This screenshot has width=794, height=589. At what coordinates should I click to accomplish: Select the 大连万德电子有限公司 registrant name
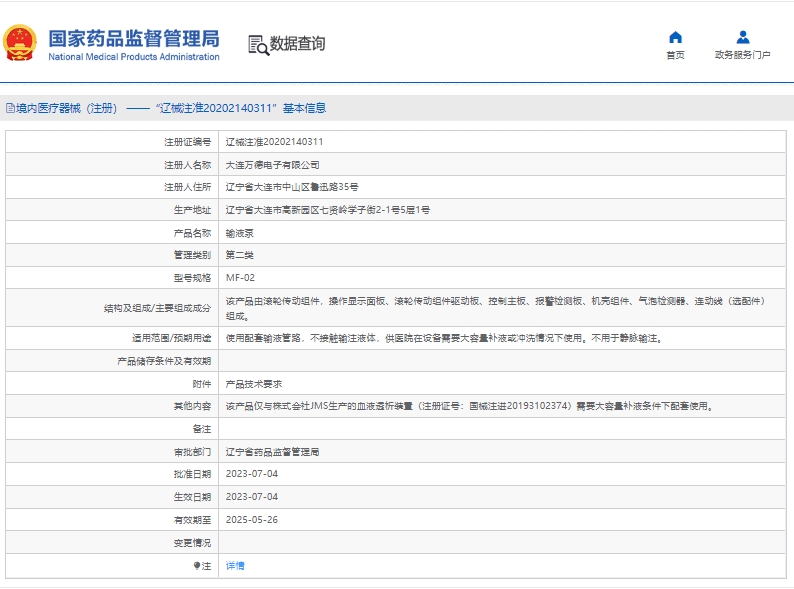pos(272,164)
